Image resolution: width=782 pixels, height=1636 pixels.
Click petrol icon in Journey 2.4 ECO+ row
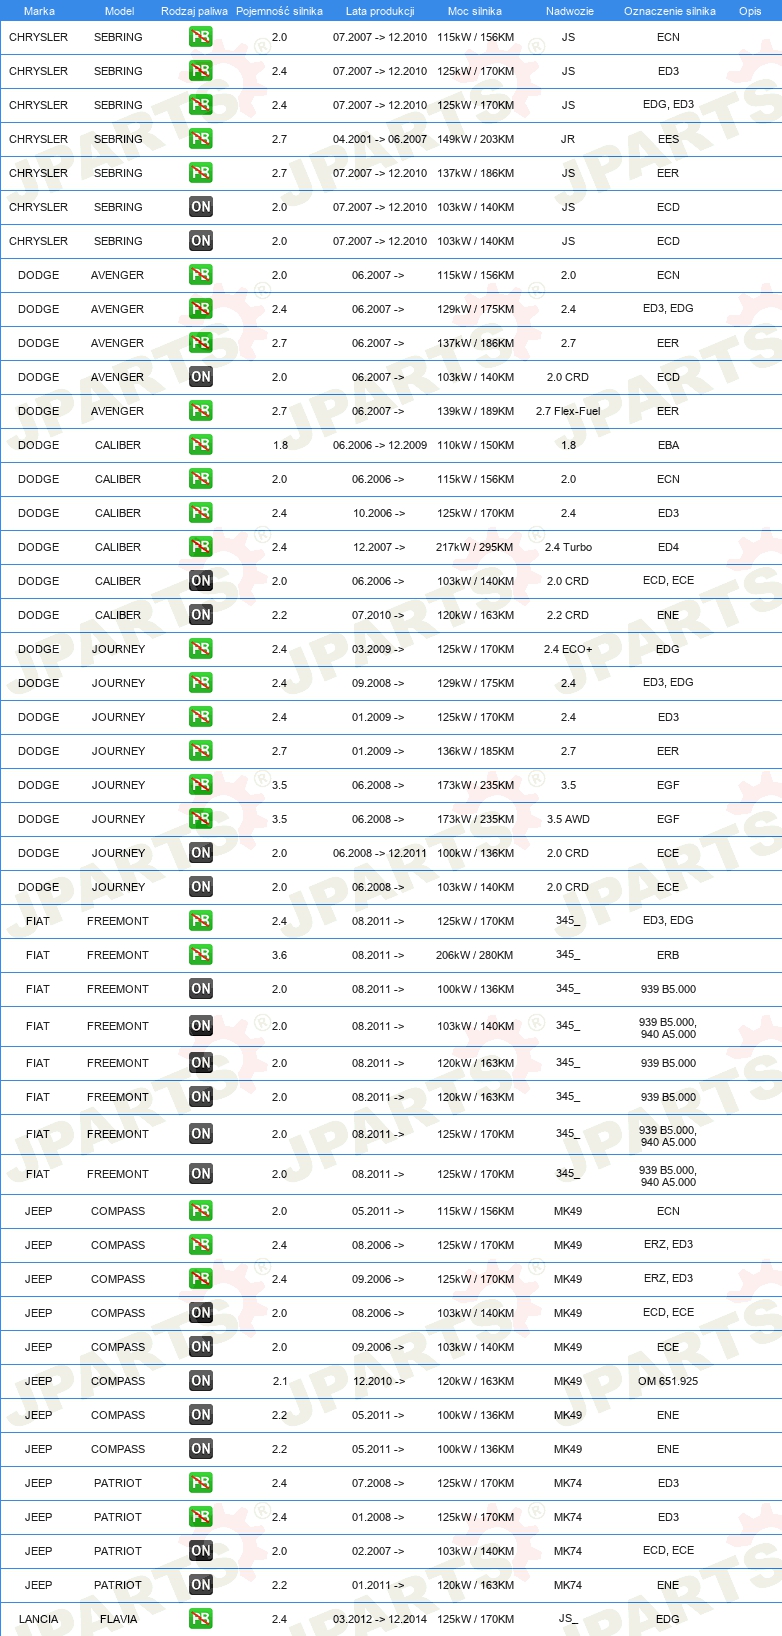[x=201, y=649]
